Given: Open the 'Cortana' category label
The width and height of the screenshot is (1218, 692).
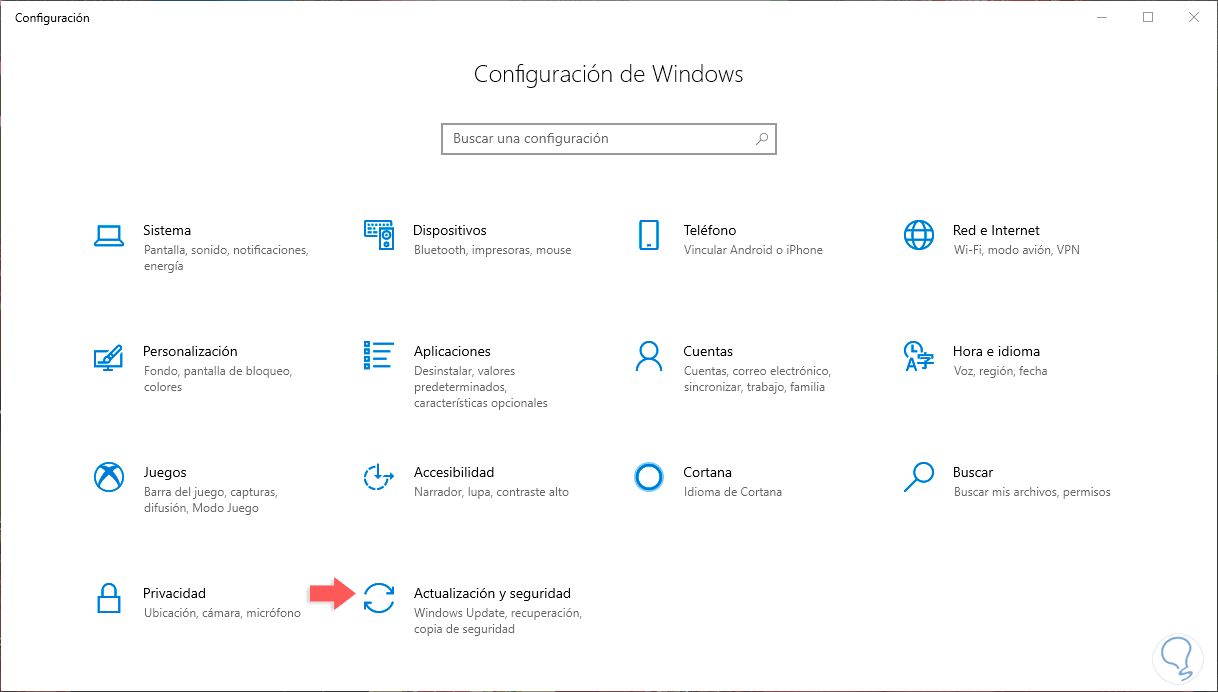Looking at the screenshot, I should pos(708,472).
